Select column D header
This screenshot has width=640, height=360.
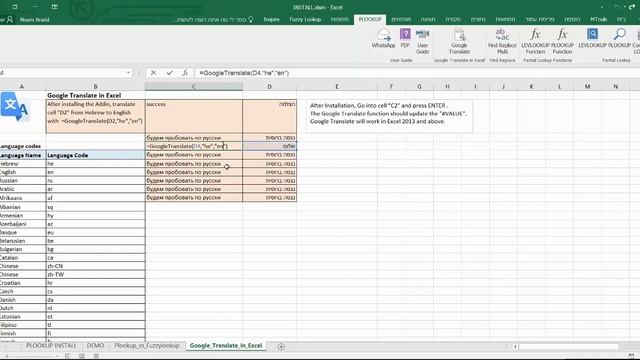(269, 86)
